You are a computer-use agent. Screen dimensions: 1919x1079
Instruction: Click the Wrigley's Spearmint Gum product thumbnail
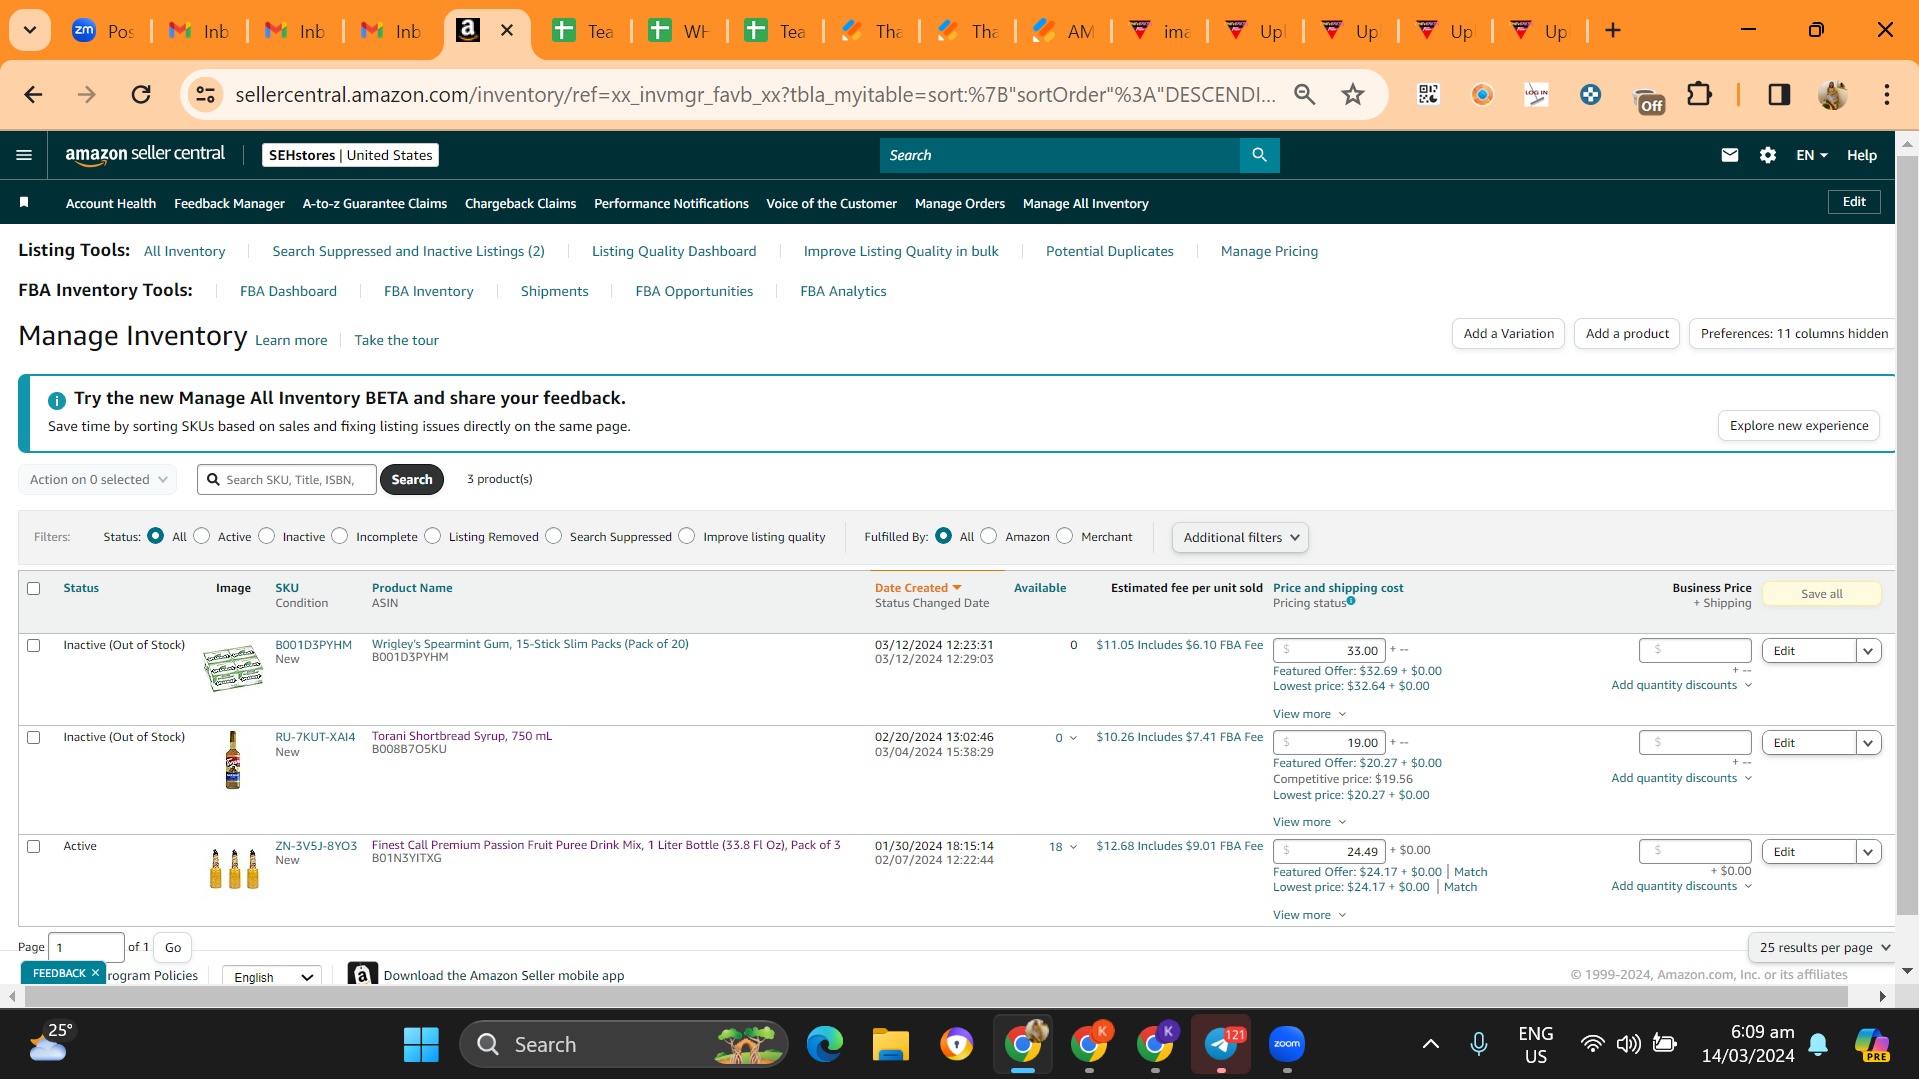click(233, 668)
